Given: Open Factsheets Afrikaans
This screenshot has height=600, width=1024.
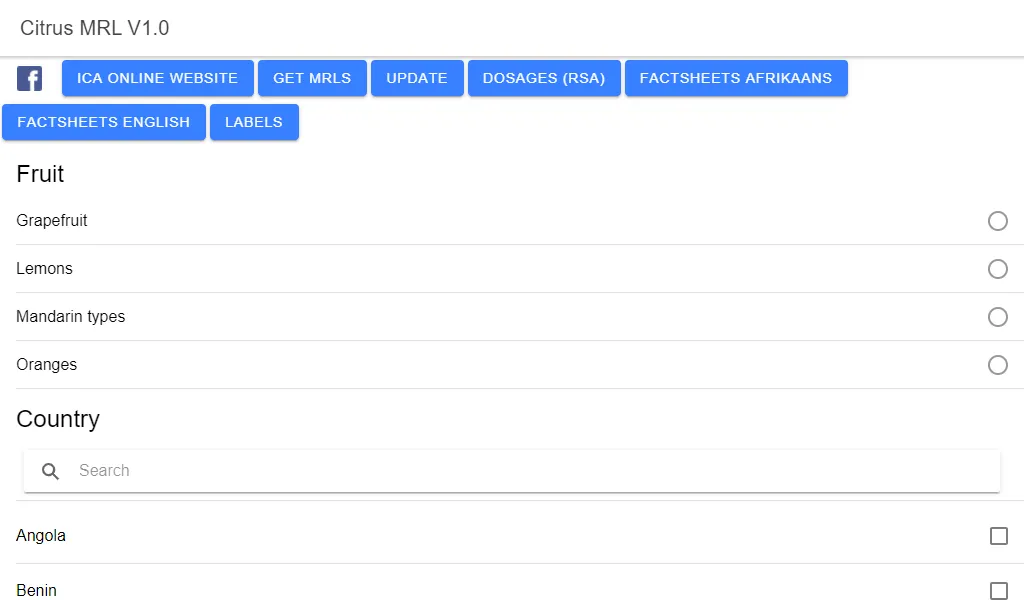Looking at the screenshot, I should (736, 78).
